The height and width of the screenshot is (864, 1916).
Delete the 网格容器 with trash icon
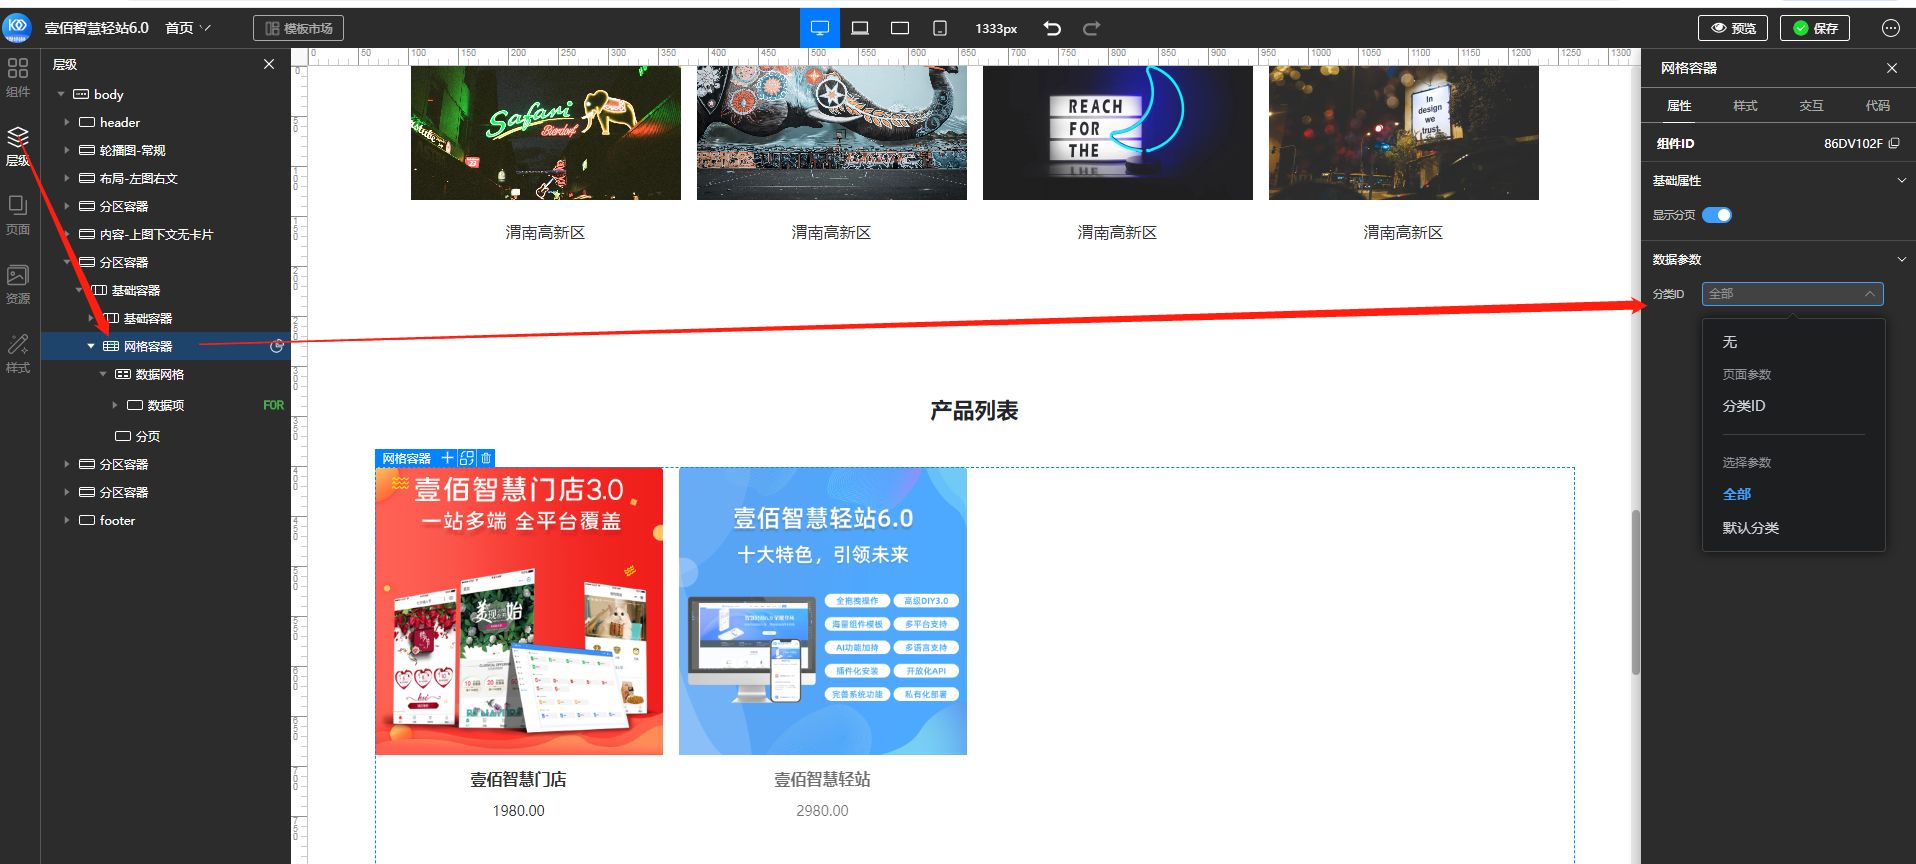coord(486,458)
